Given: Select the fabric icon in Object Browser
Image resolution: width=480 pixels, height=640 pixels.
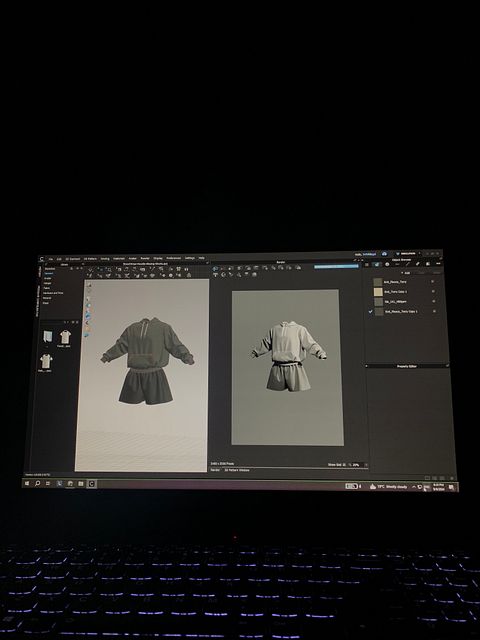Looking at the screenshot, I should pos(376,264).
